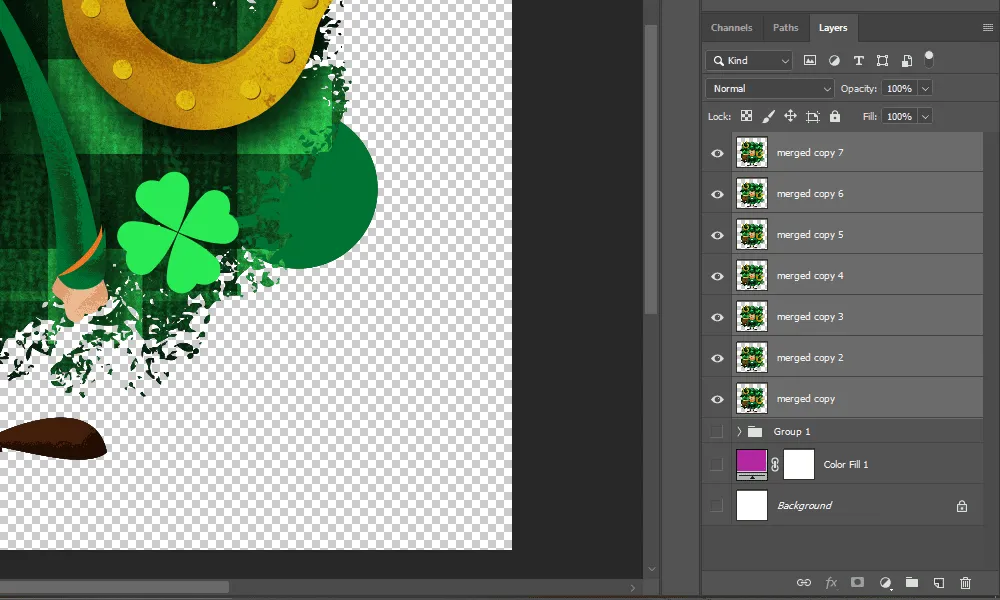Click the Color Fill 1 mask link icon
1000x600 pixels.
(775, 464)
